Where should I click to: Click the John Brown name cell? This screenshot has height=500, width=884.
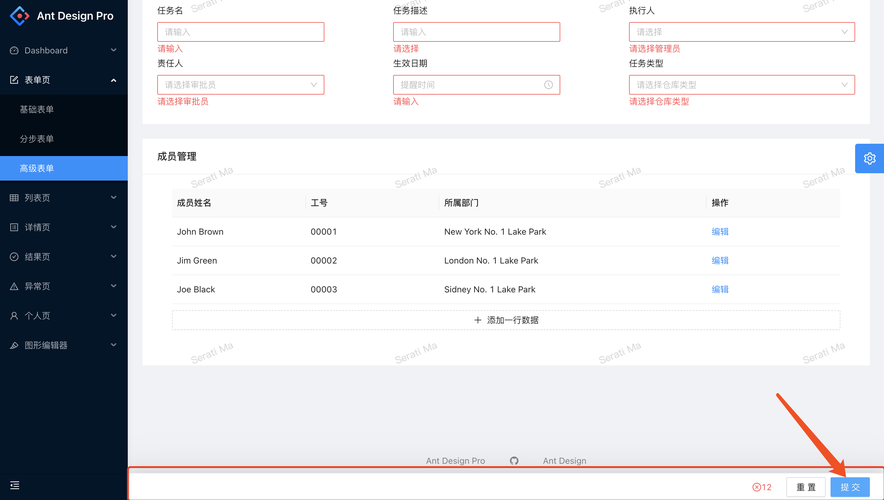[200, 232]
